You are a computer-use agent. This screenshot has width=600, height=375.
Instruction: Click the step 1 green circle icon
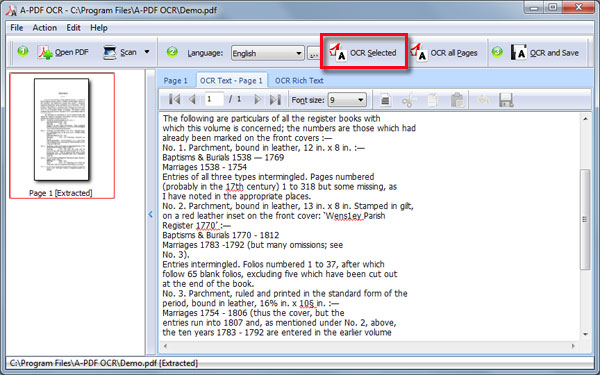(x=23, y=51)
